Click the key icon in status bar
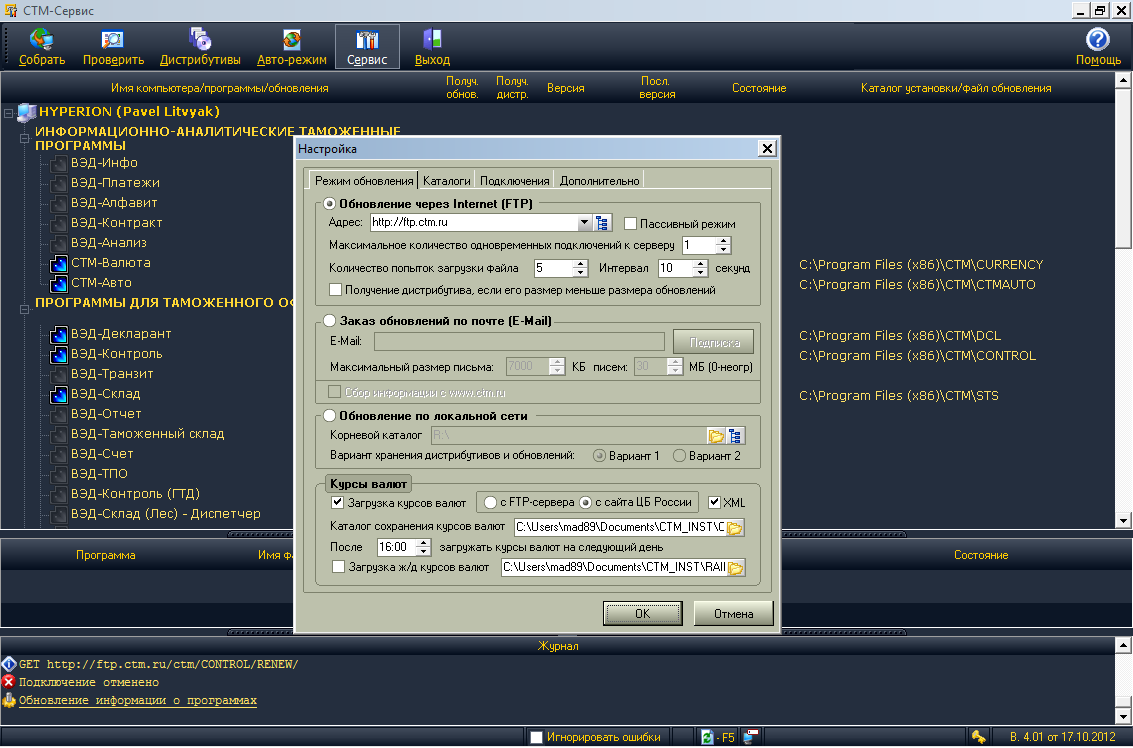This screenshot has height=748, width=1133. (978, 737)
